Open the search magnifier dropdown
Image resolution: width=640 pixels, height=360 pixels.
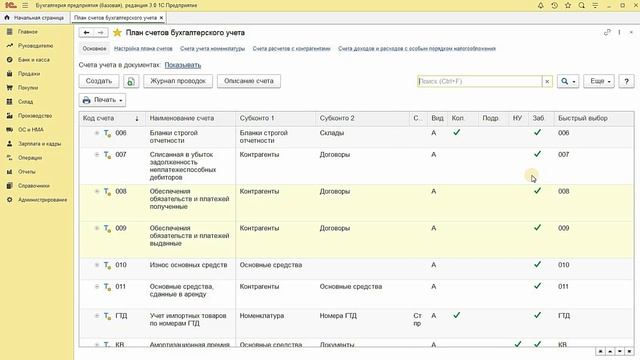[568, 81]
